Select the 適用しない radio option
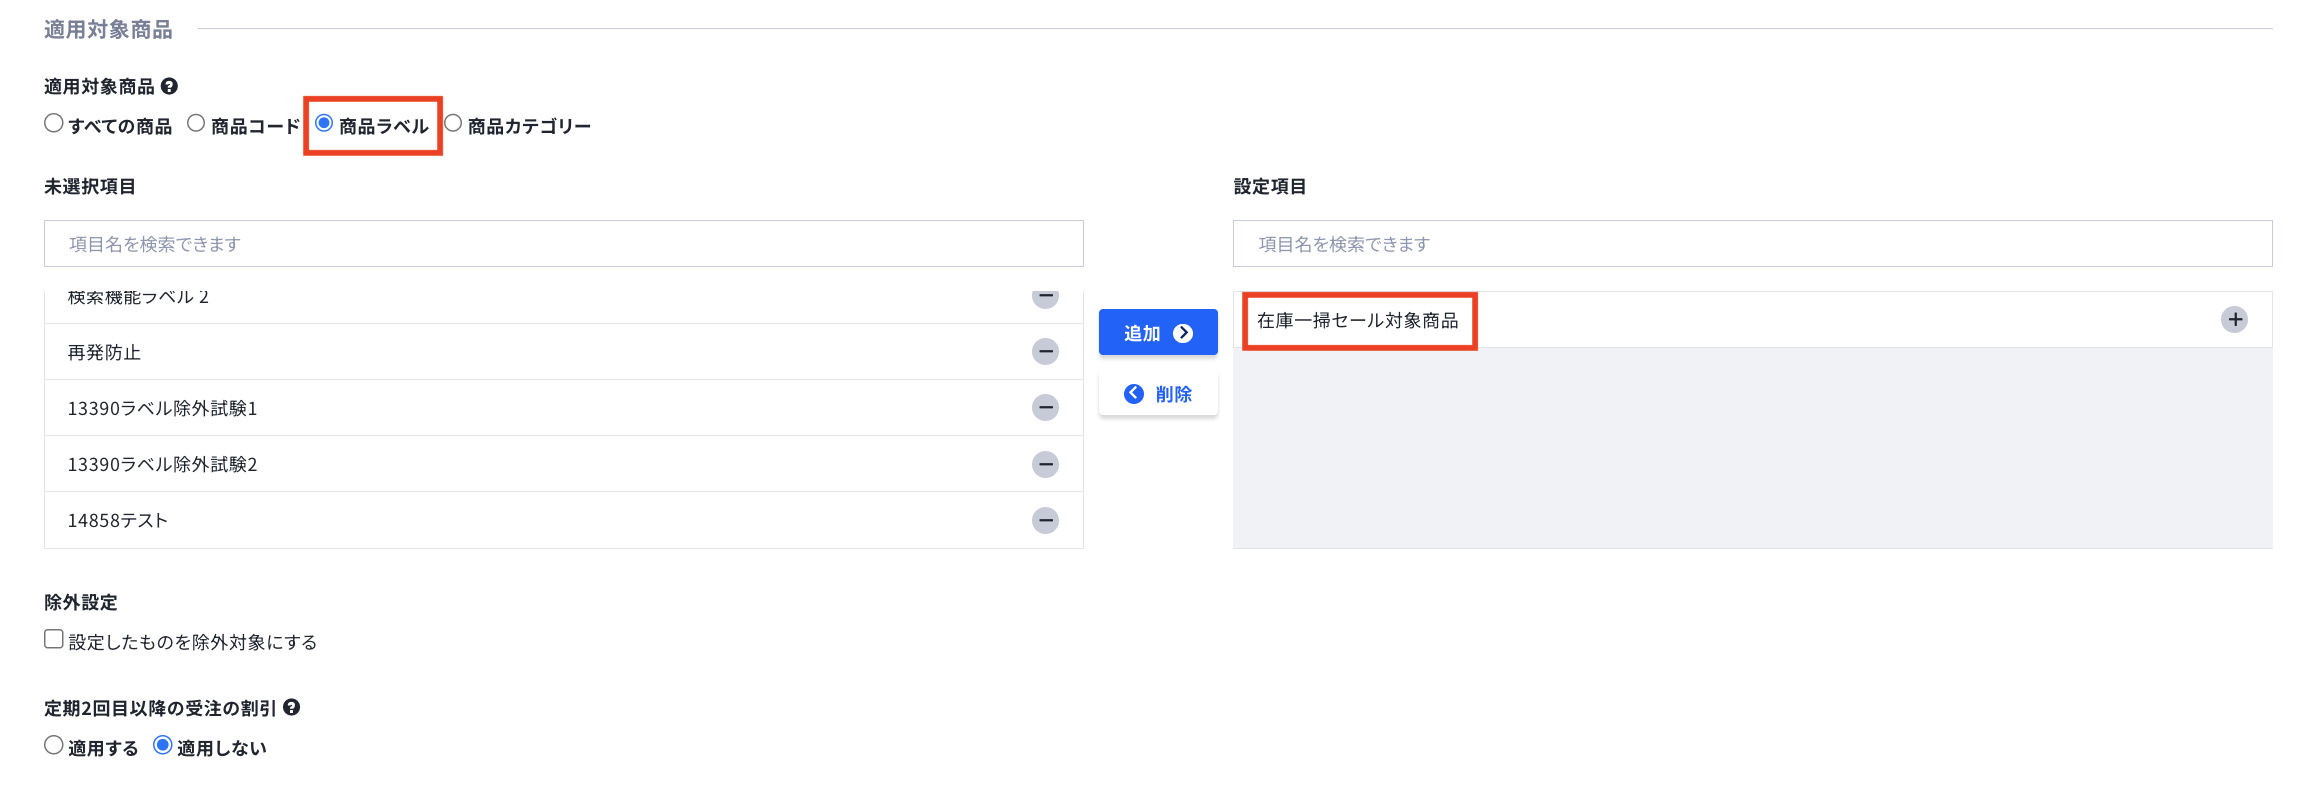Image resolution: width=2305 pixels, height=812 pixels. (x=163, y=746)
